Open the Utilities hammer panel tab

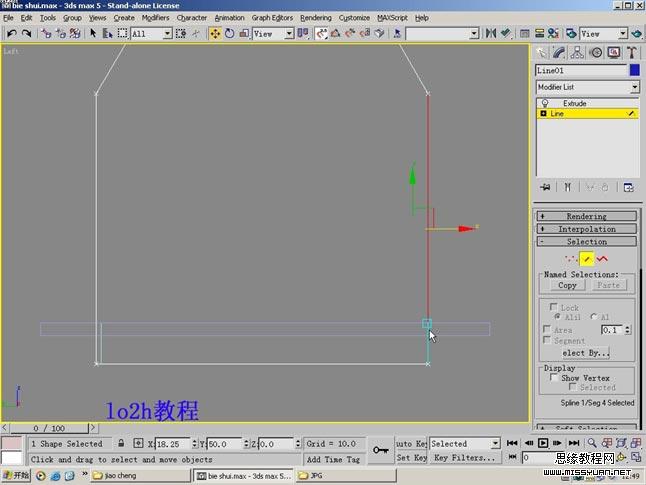point(632,53)
